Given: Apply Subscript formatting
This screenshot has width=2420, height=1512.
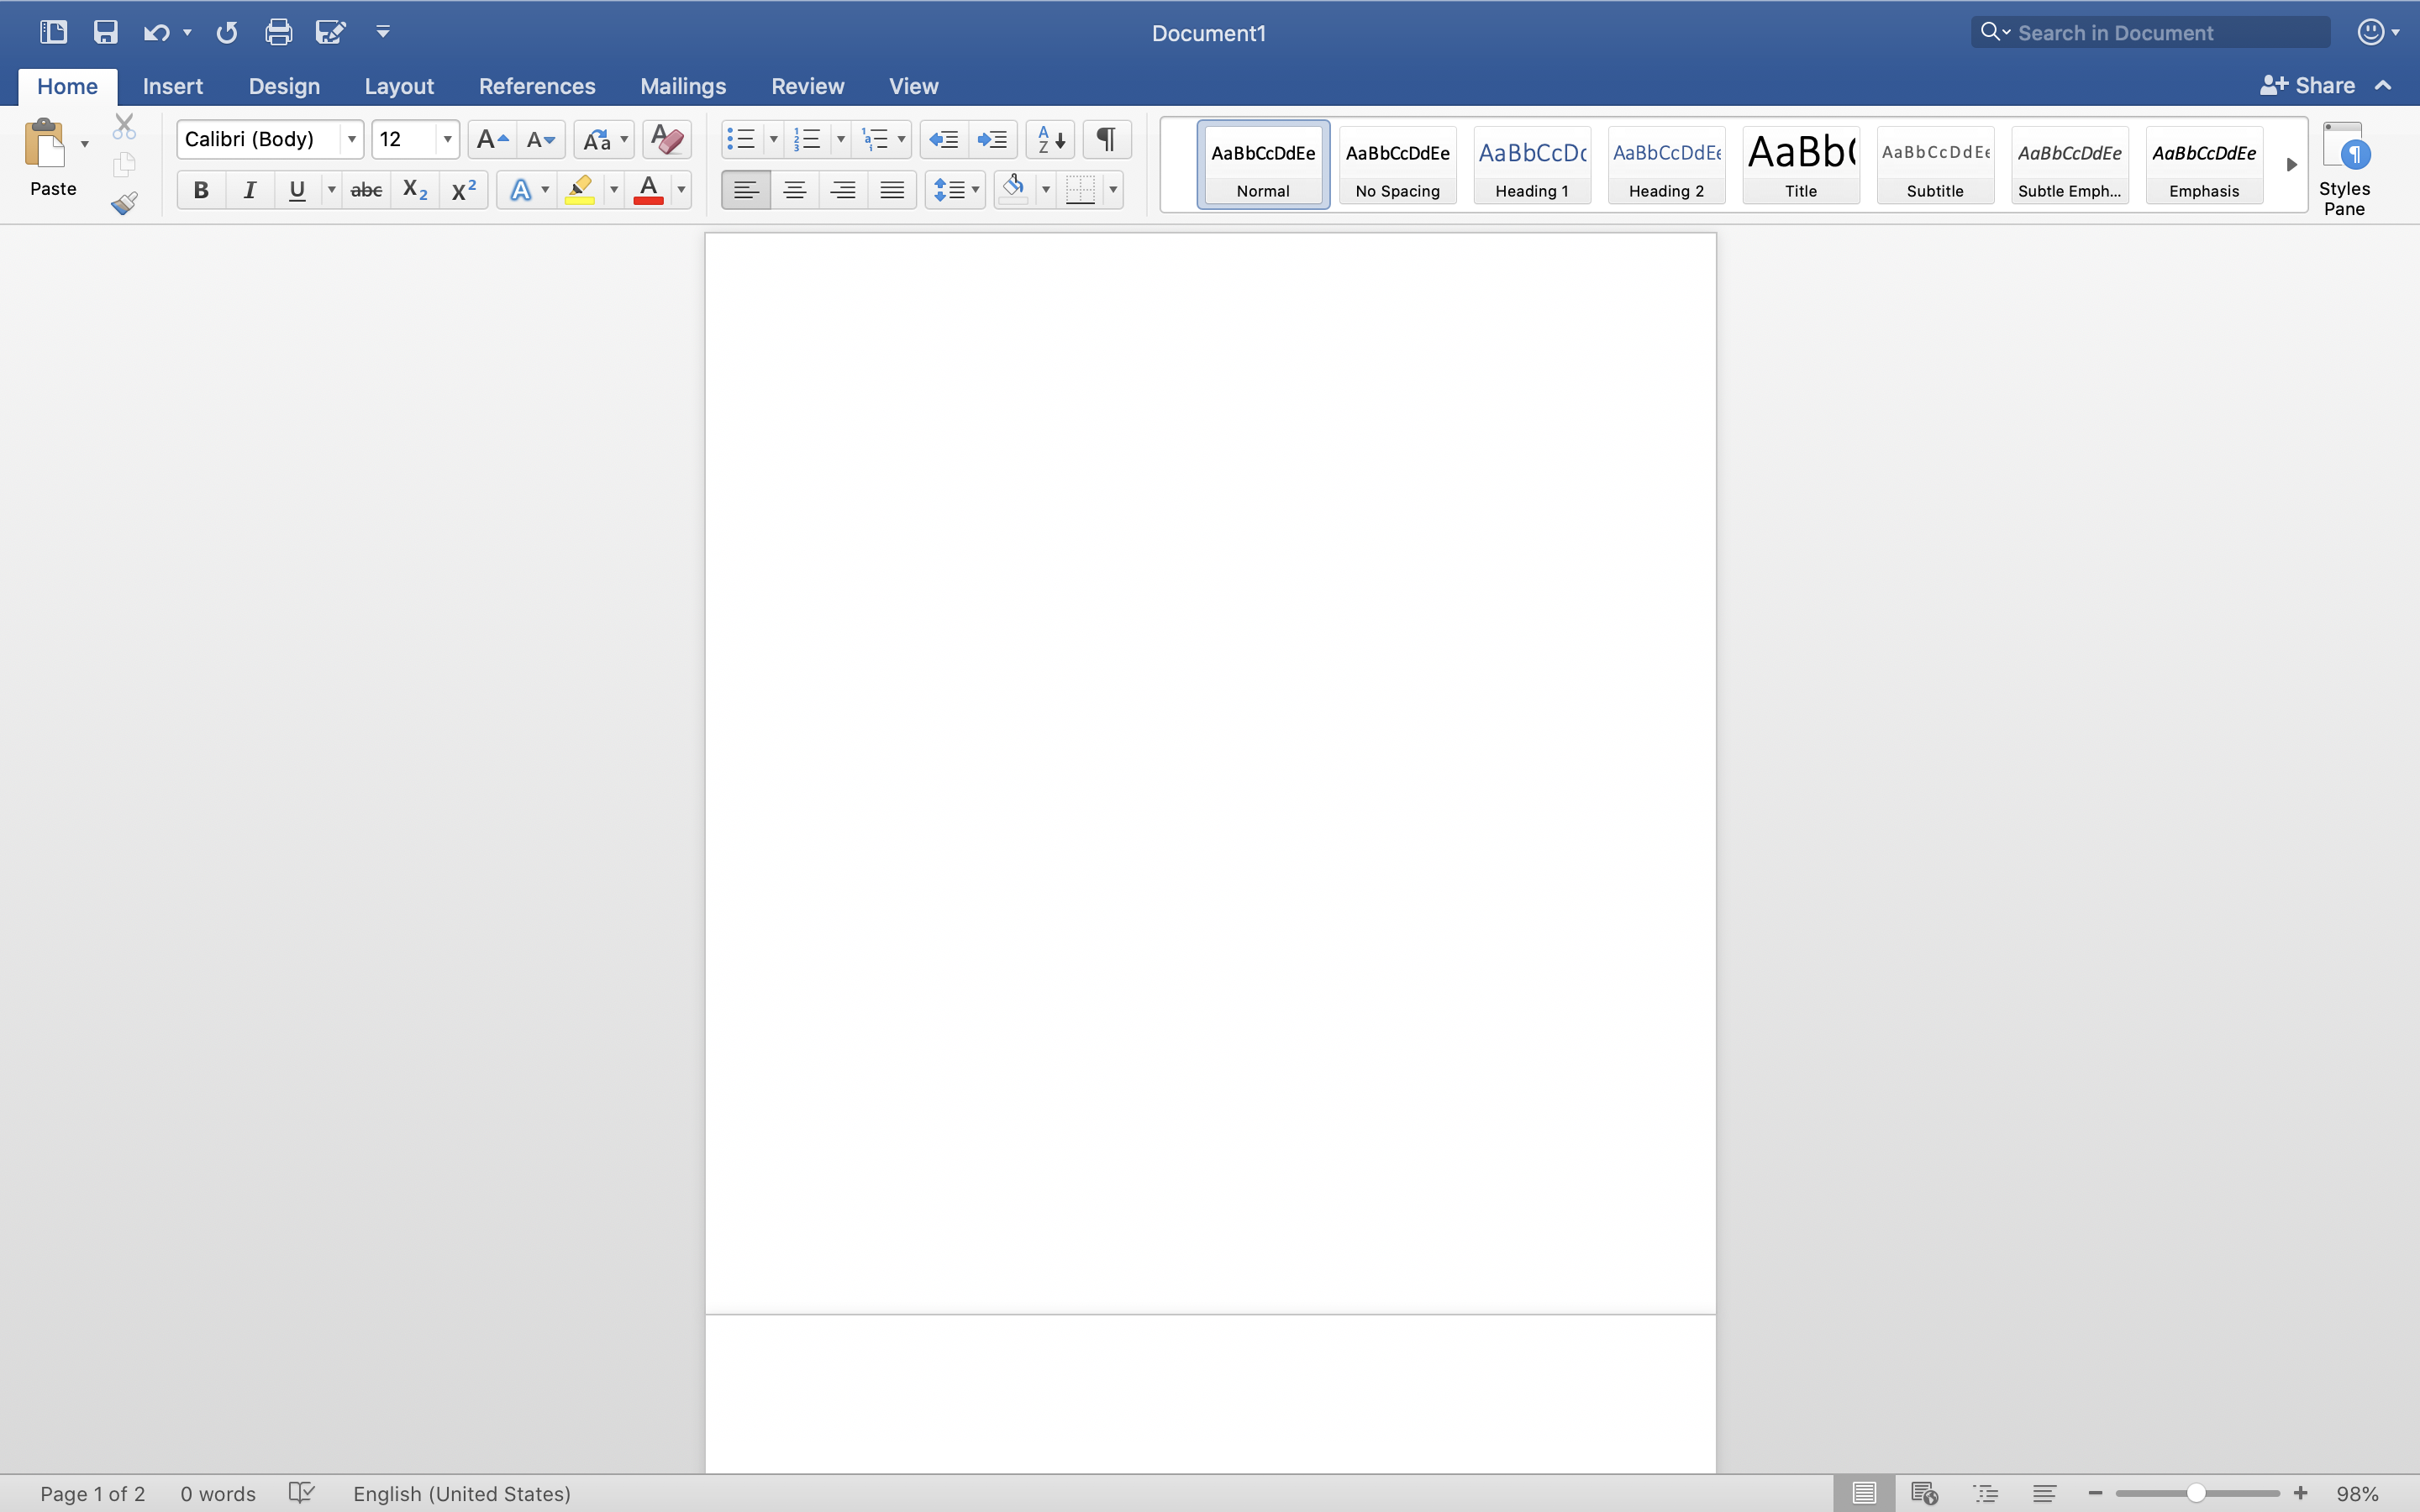Looking at the screenshot, I should pos(415,189).
